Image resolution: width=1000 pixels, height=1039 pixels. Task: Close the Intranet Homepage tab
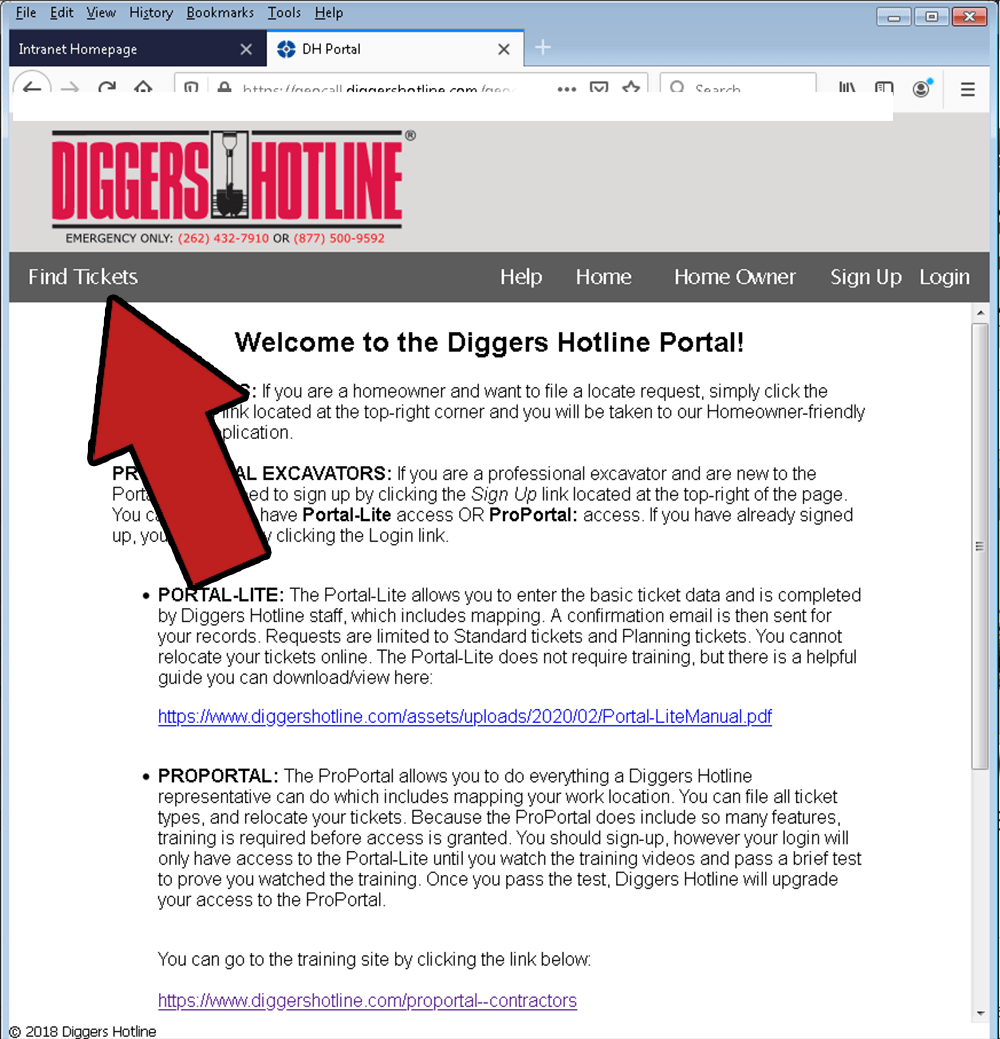pos(246,49)
